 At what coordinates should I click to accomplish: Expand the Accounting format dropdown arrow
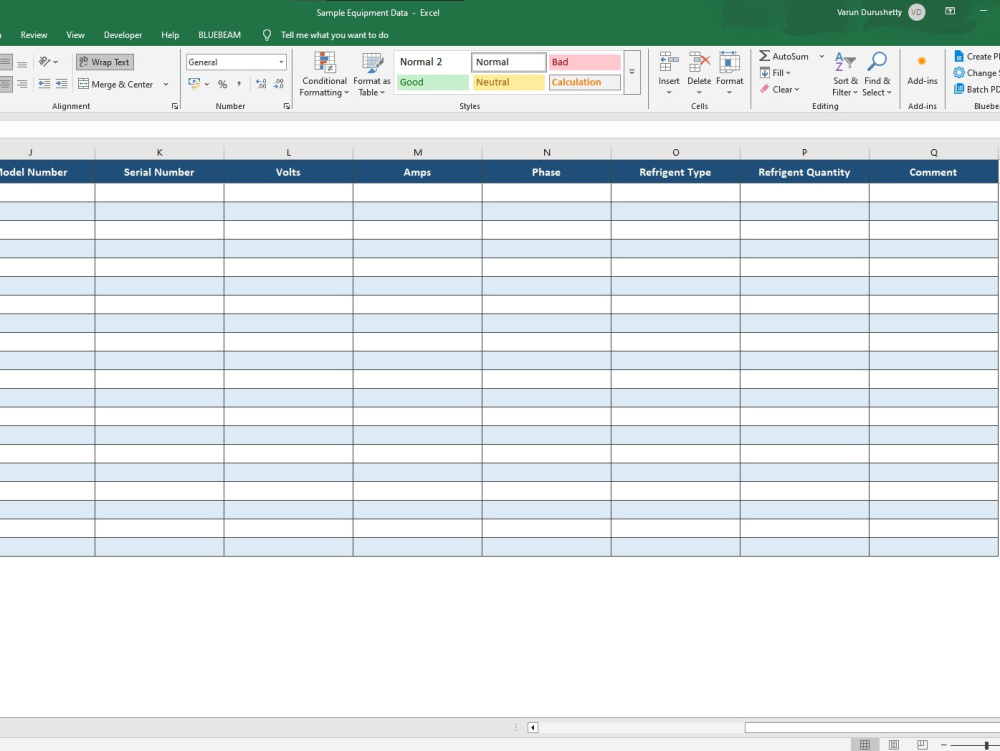[207, 84]
